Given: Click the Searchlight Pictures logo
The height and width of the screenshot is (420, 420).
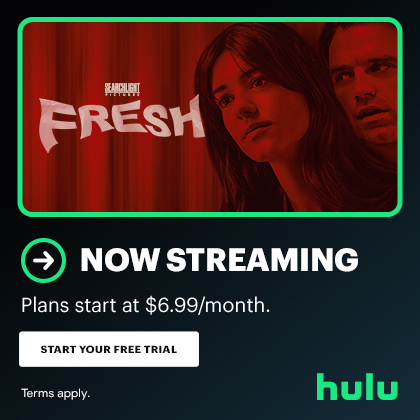Looking at the screenshot, I should 122,89.
